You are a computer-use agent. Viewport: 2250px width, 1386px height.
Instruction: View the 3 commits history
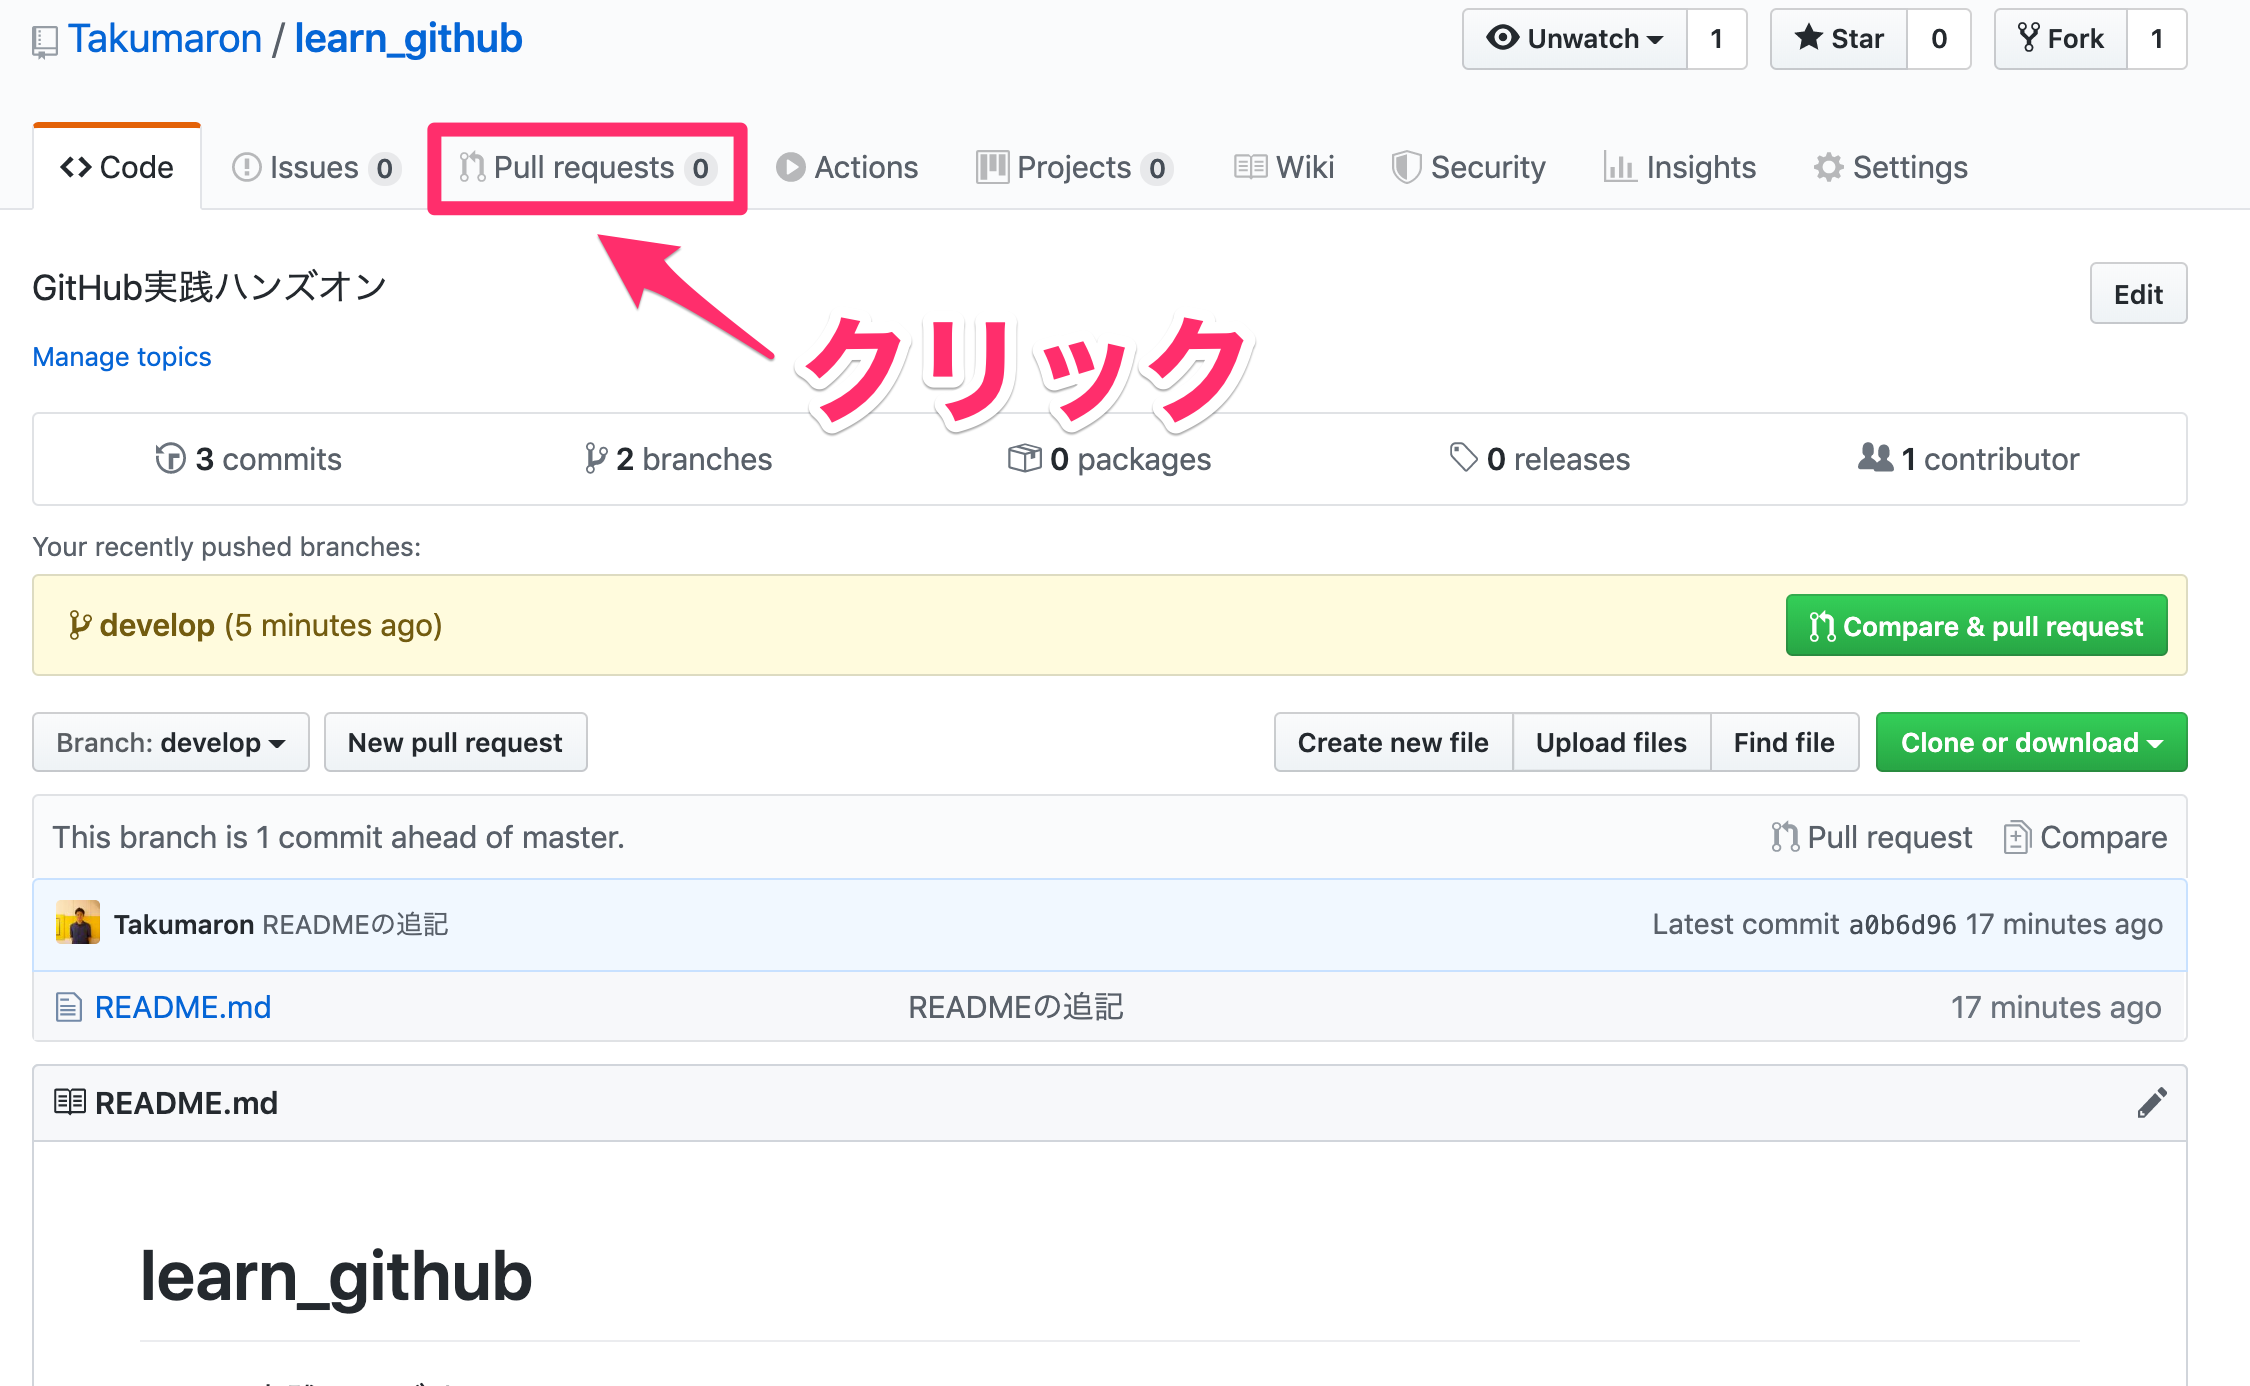pos(249,459)
